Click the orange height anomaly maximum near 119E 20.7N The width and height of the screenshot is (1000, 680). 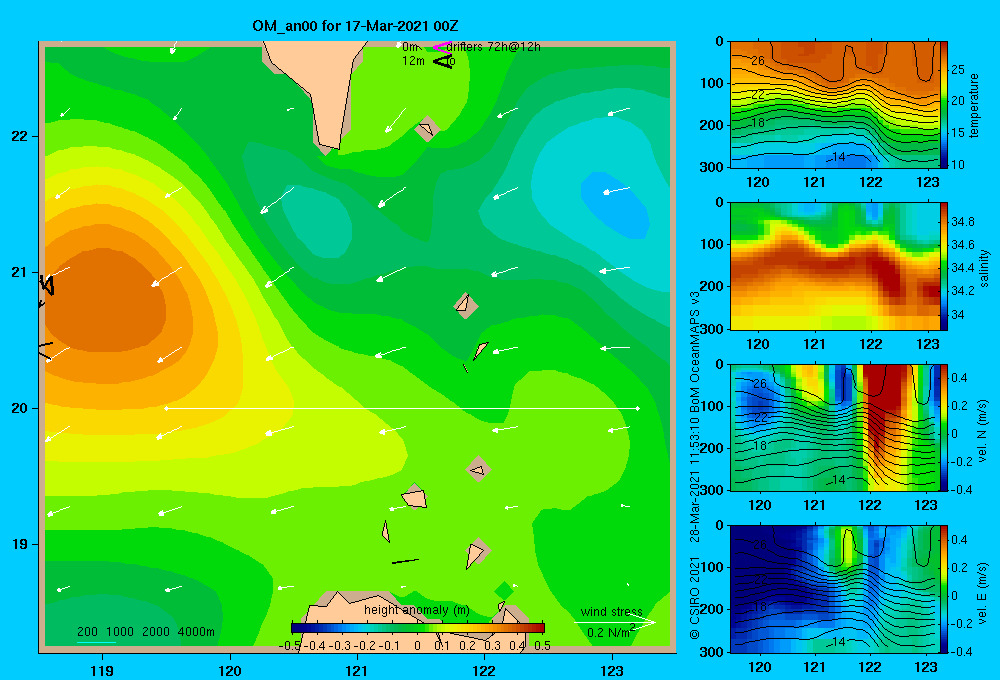pyautogui.click(x=105, y=300)
